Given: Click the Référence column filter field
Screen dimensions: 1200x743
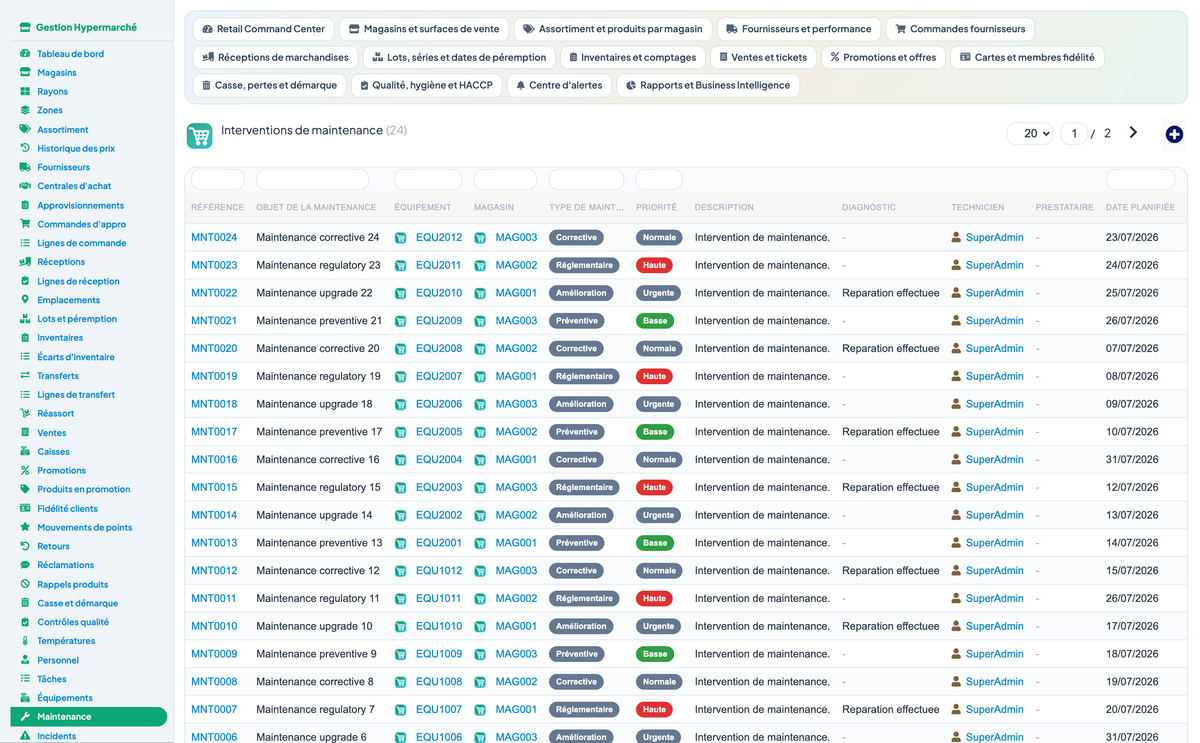Looking at the screenshot, I should click(217, 179).
